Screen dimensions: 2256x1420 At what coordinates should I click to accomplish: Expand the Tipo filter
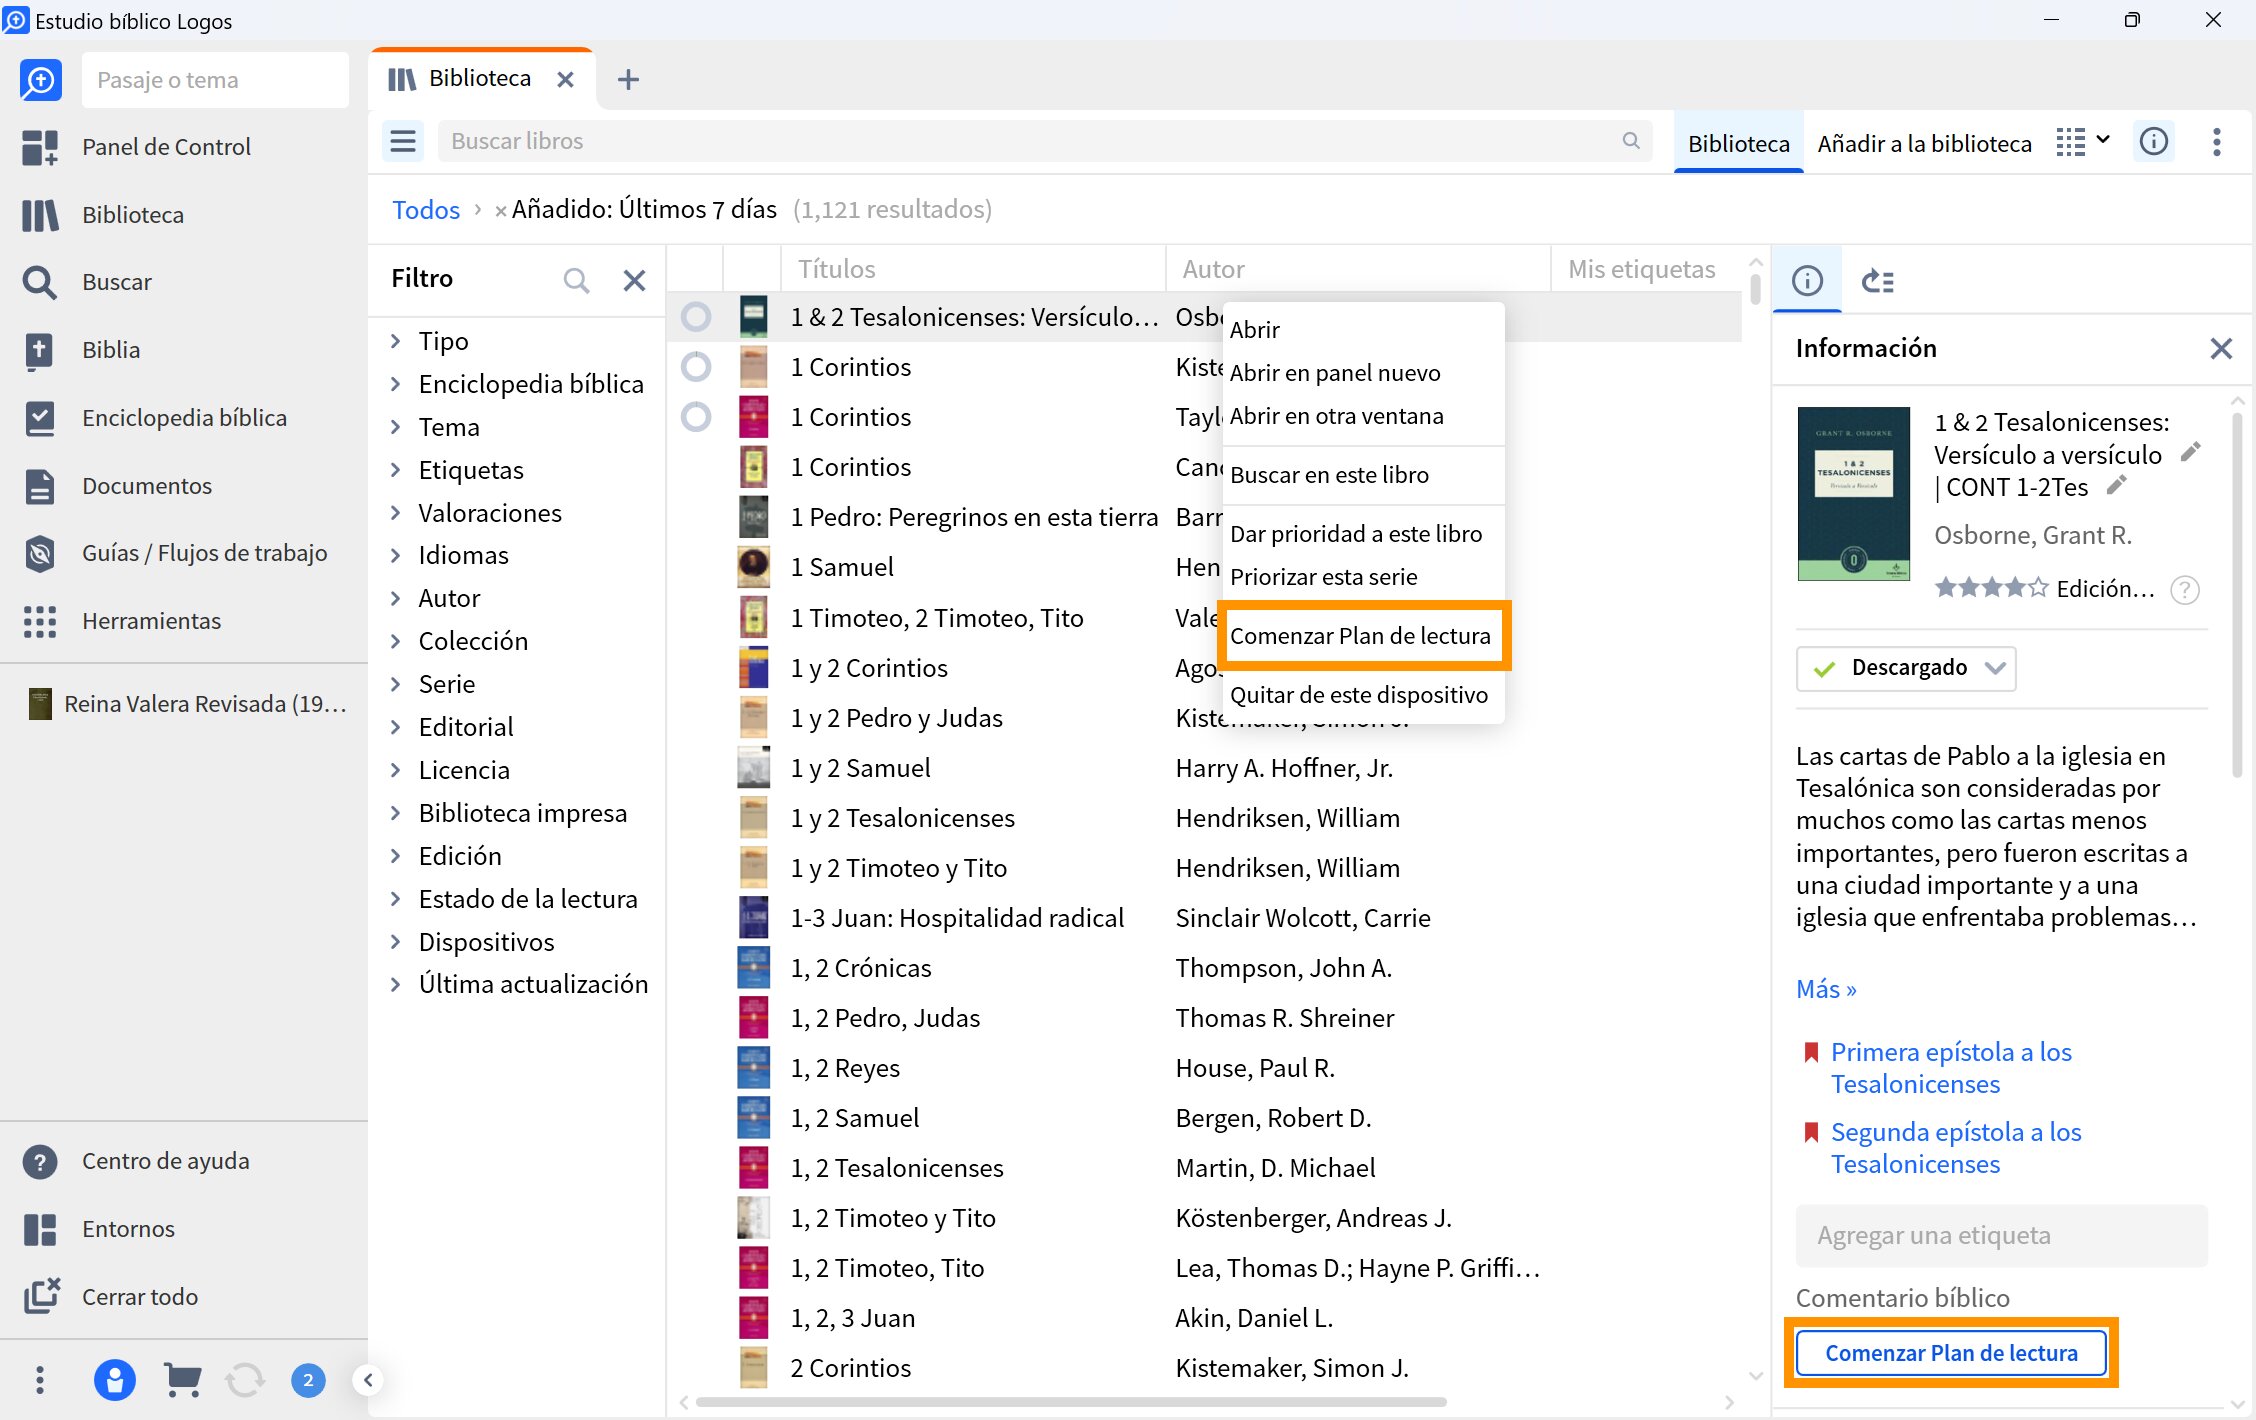click(396, 341)
